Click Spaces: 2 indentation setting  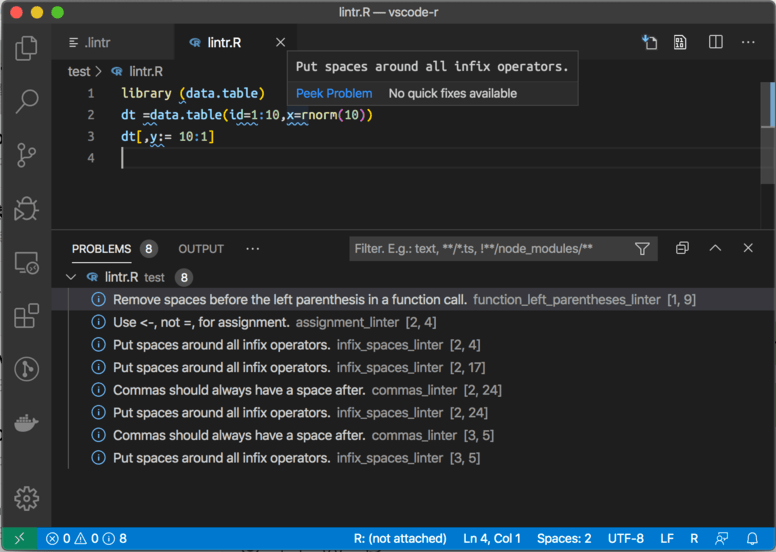564,539
